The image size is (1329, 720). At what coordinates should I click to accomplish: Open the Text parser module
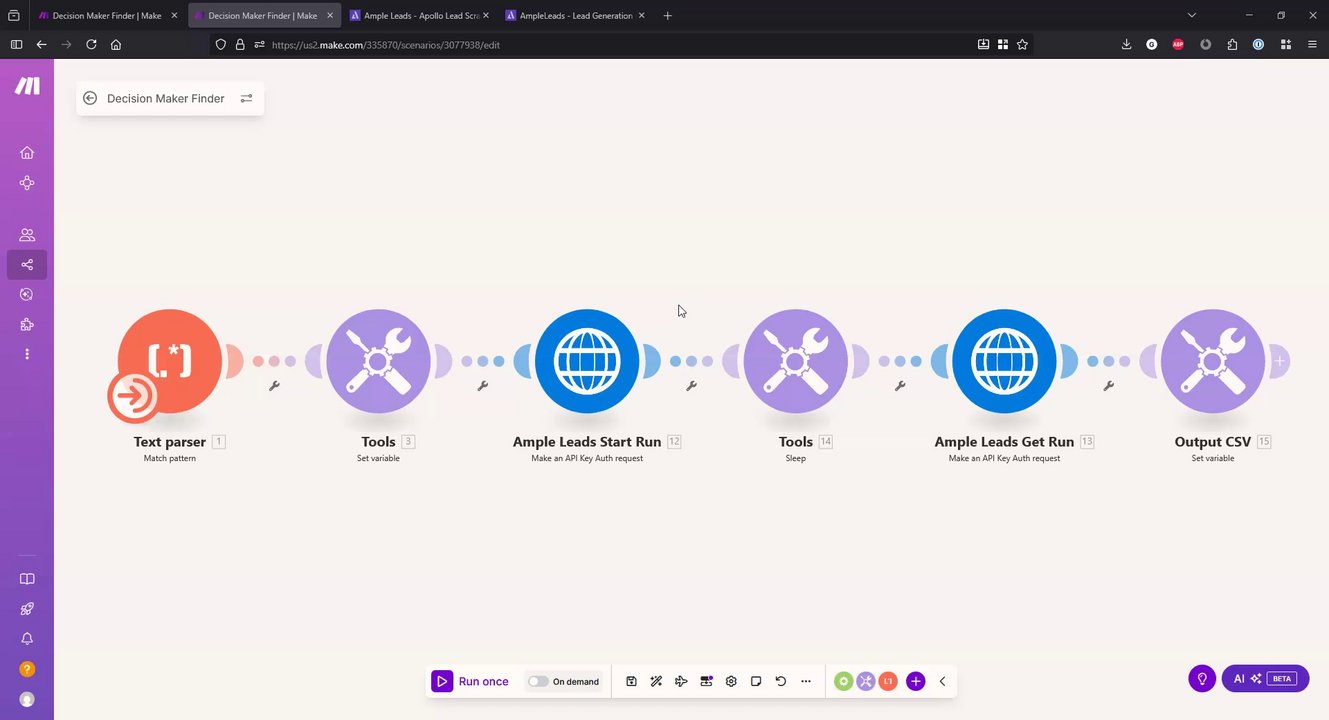coord(170,361)
